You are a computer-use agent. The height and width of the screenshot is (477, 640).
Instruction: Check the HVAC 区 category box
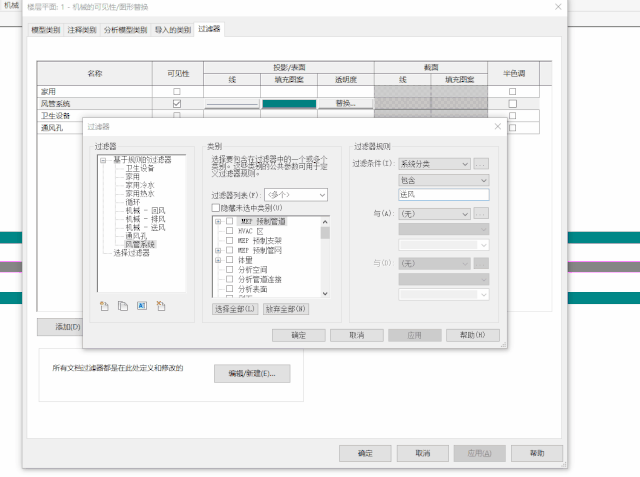[229, 231]
